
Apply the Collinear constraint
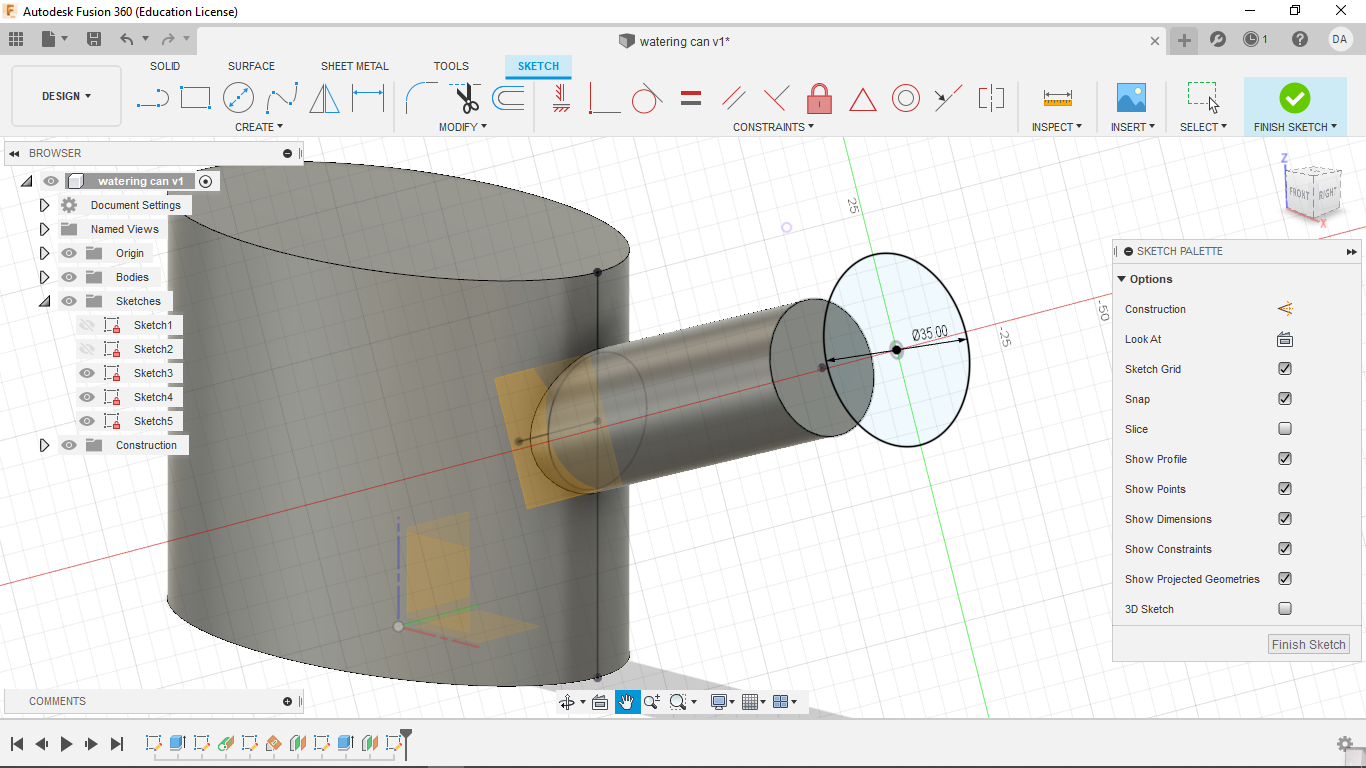tap(948, 98)
